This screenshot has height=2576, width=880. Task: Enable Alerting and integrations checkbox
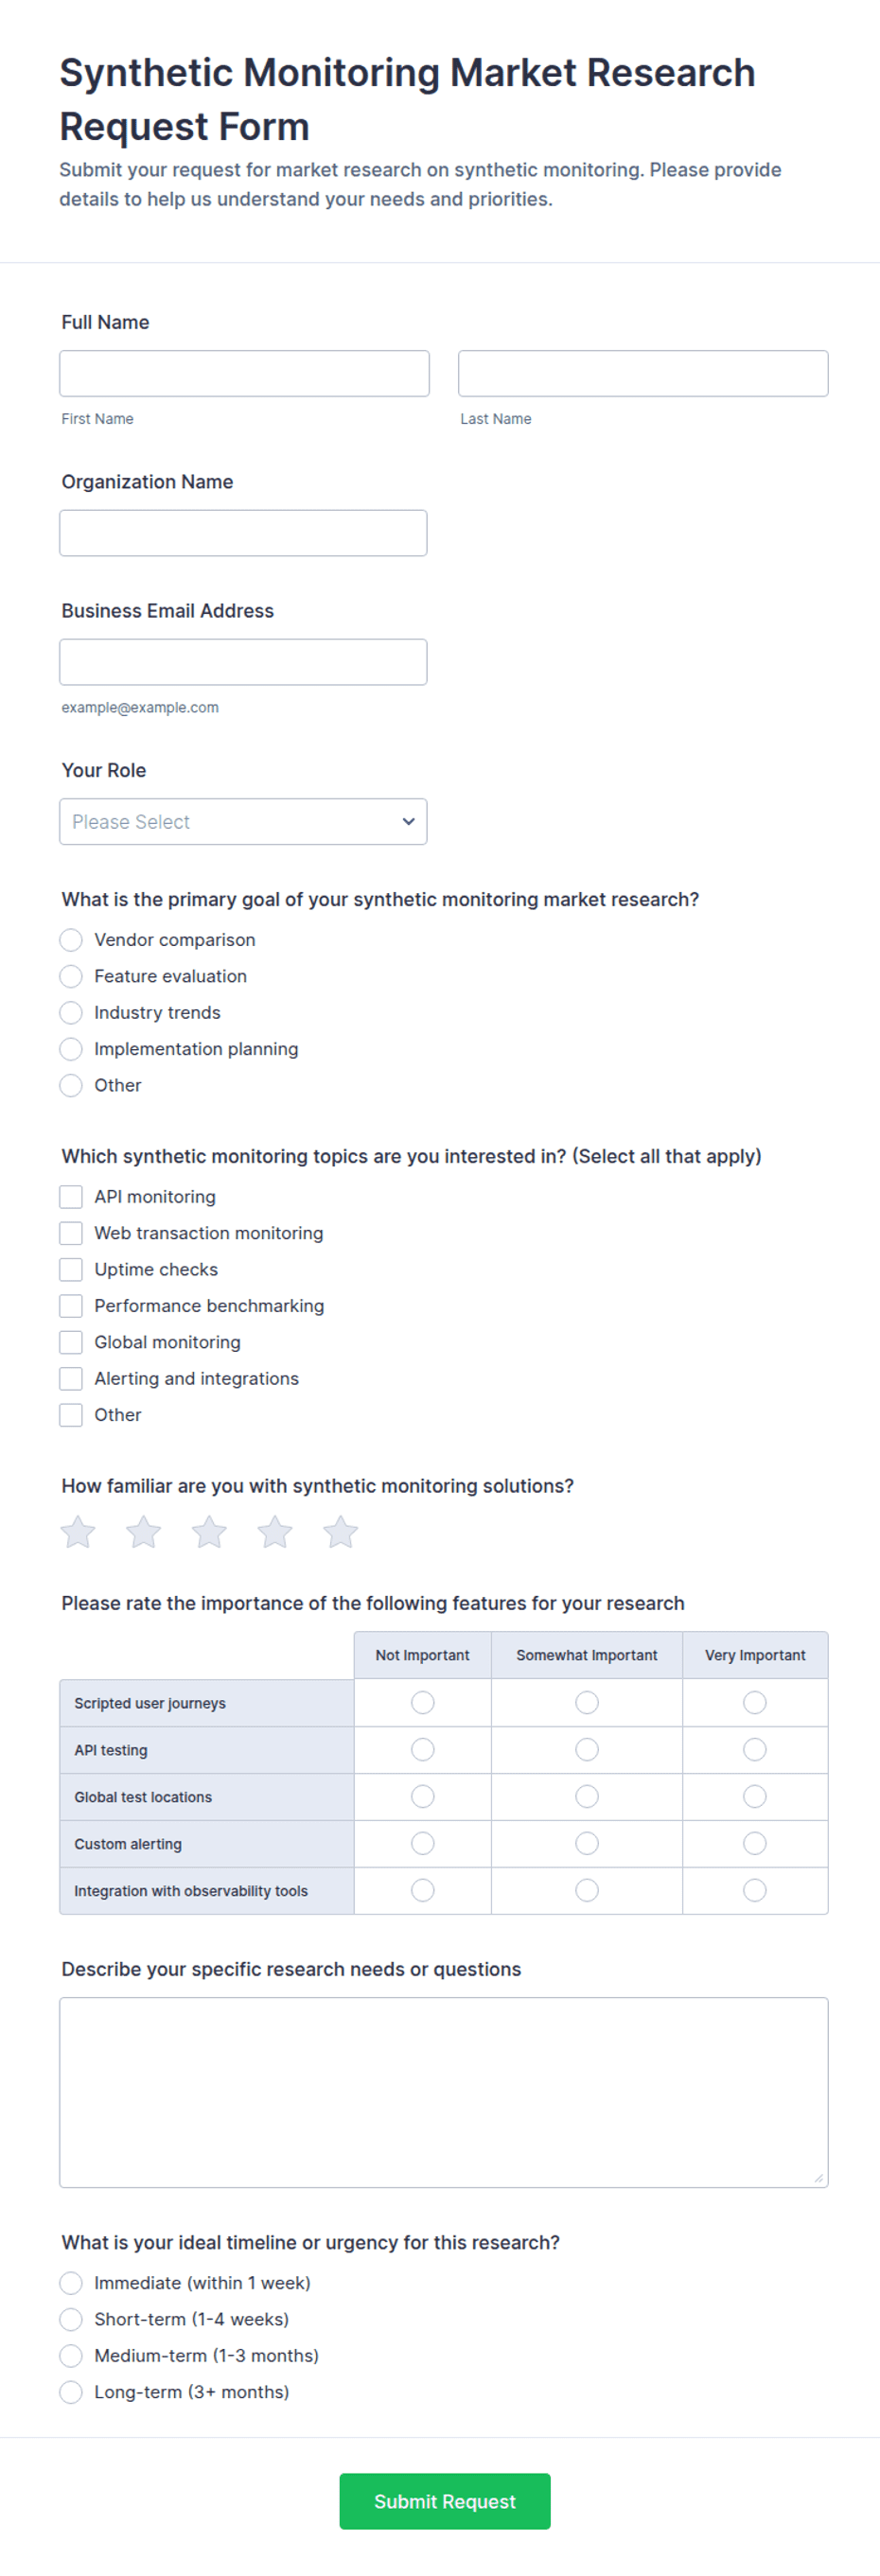click(71, 1378)
